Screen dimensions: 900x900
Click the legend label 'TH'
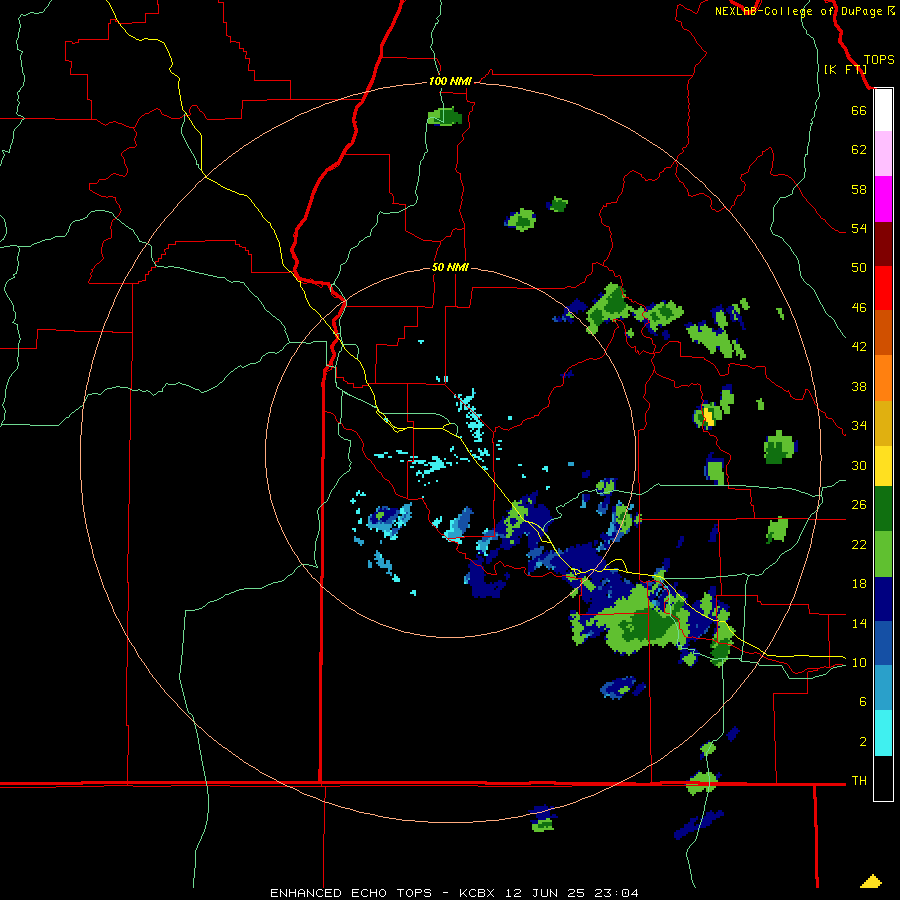(859, 781)
